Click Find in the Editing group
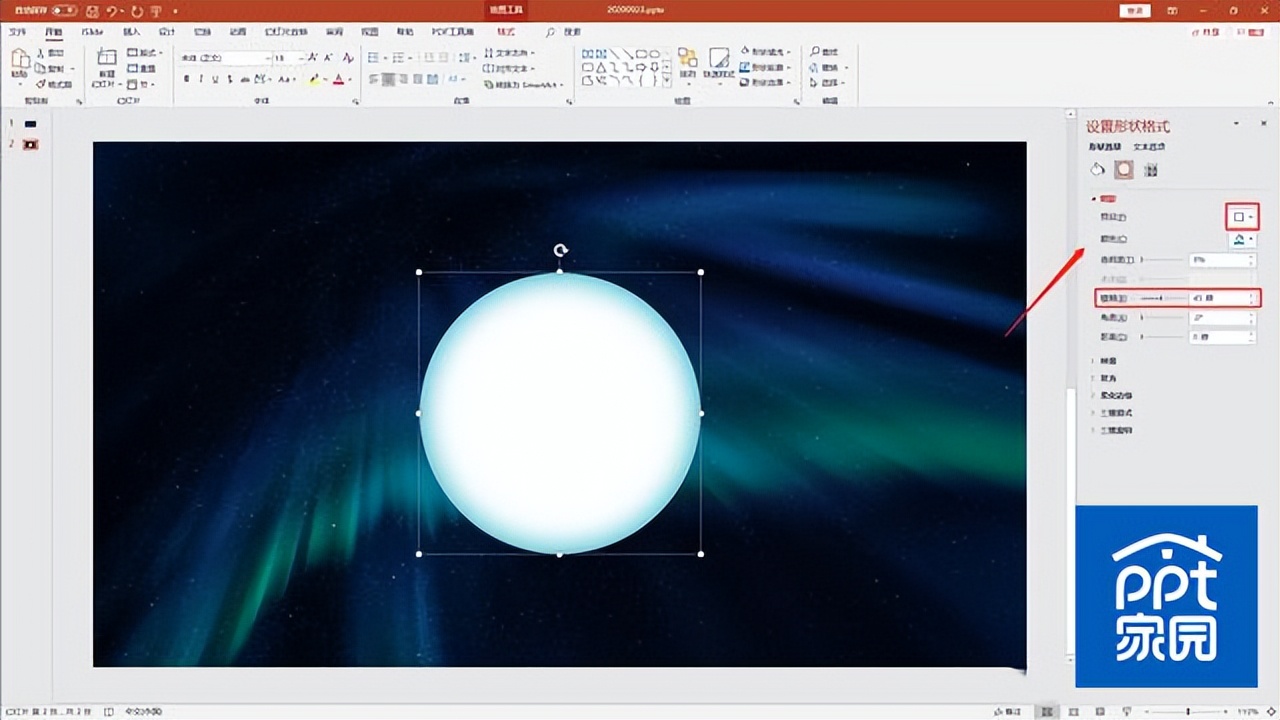 coord(825,52)
